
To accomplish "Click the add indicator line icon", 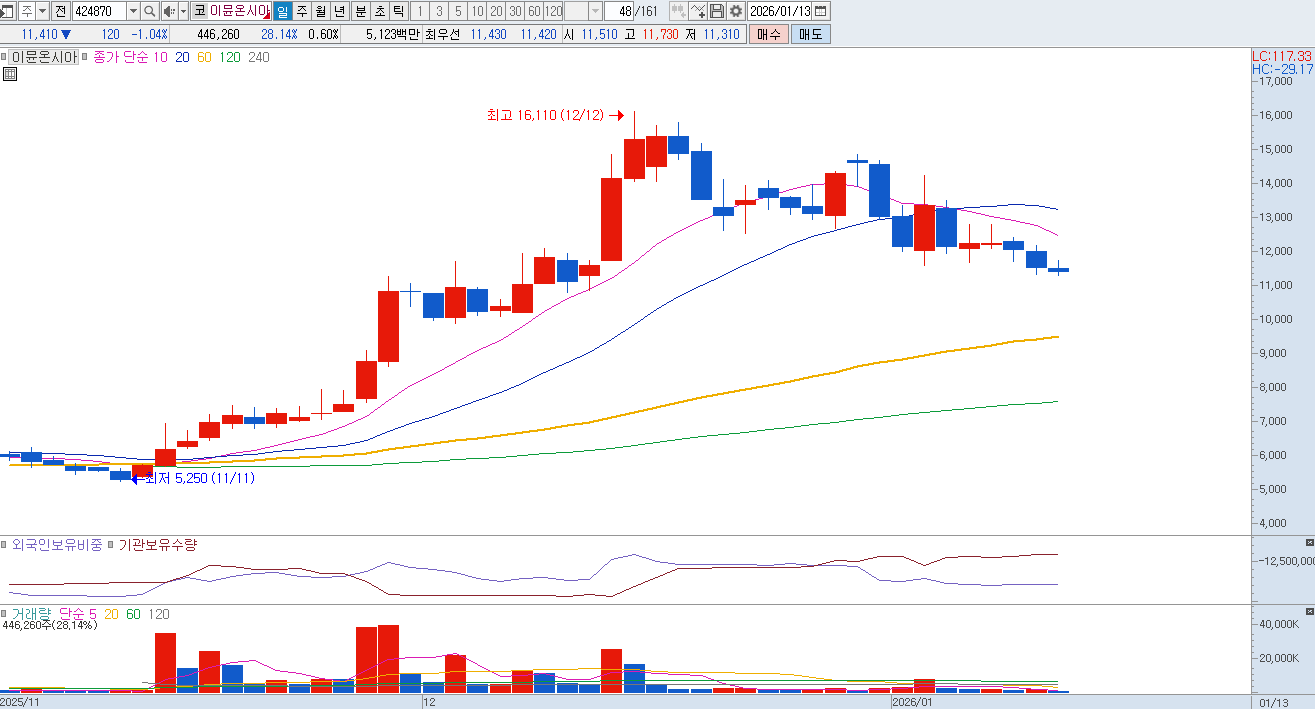I will tap(698, 11).
